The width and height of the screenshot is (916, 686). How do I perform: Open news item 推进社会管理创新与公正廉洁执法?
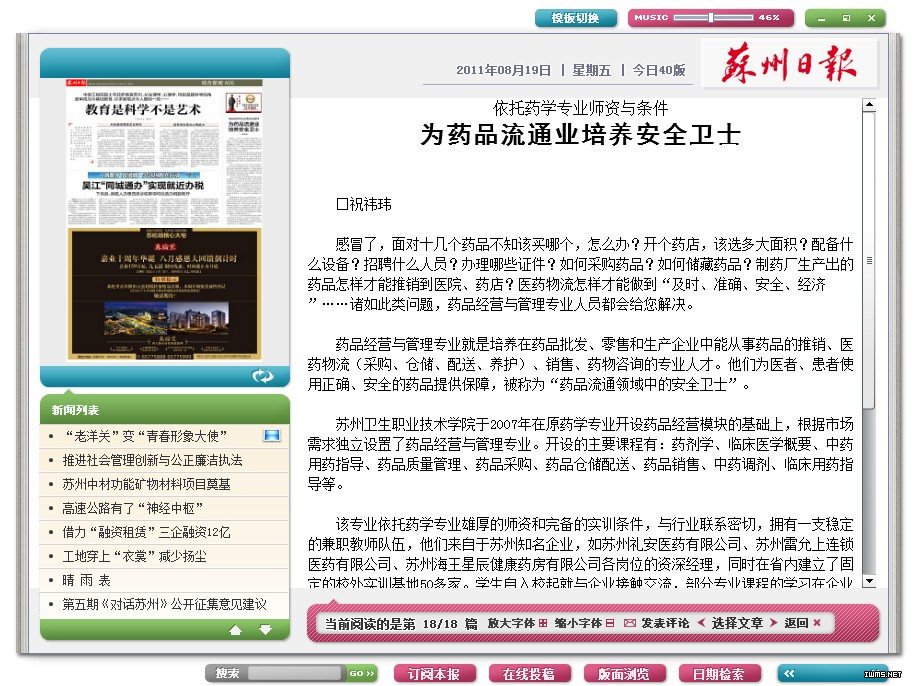tap(152, 460)
